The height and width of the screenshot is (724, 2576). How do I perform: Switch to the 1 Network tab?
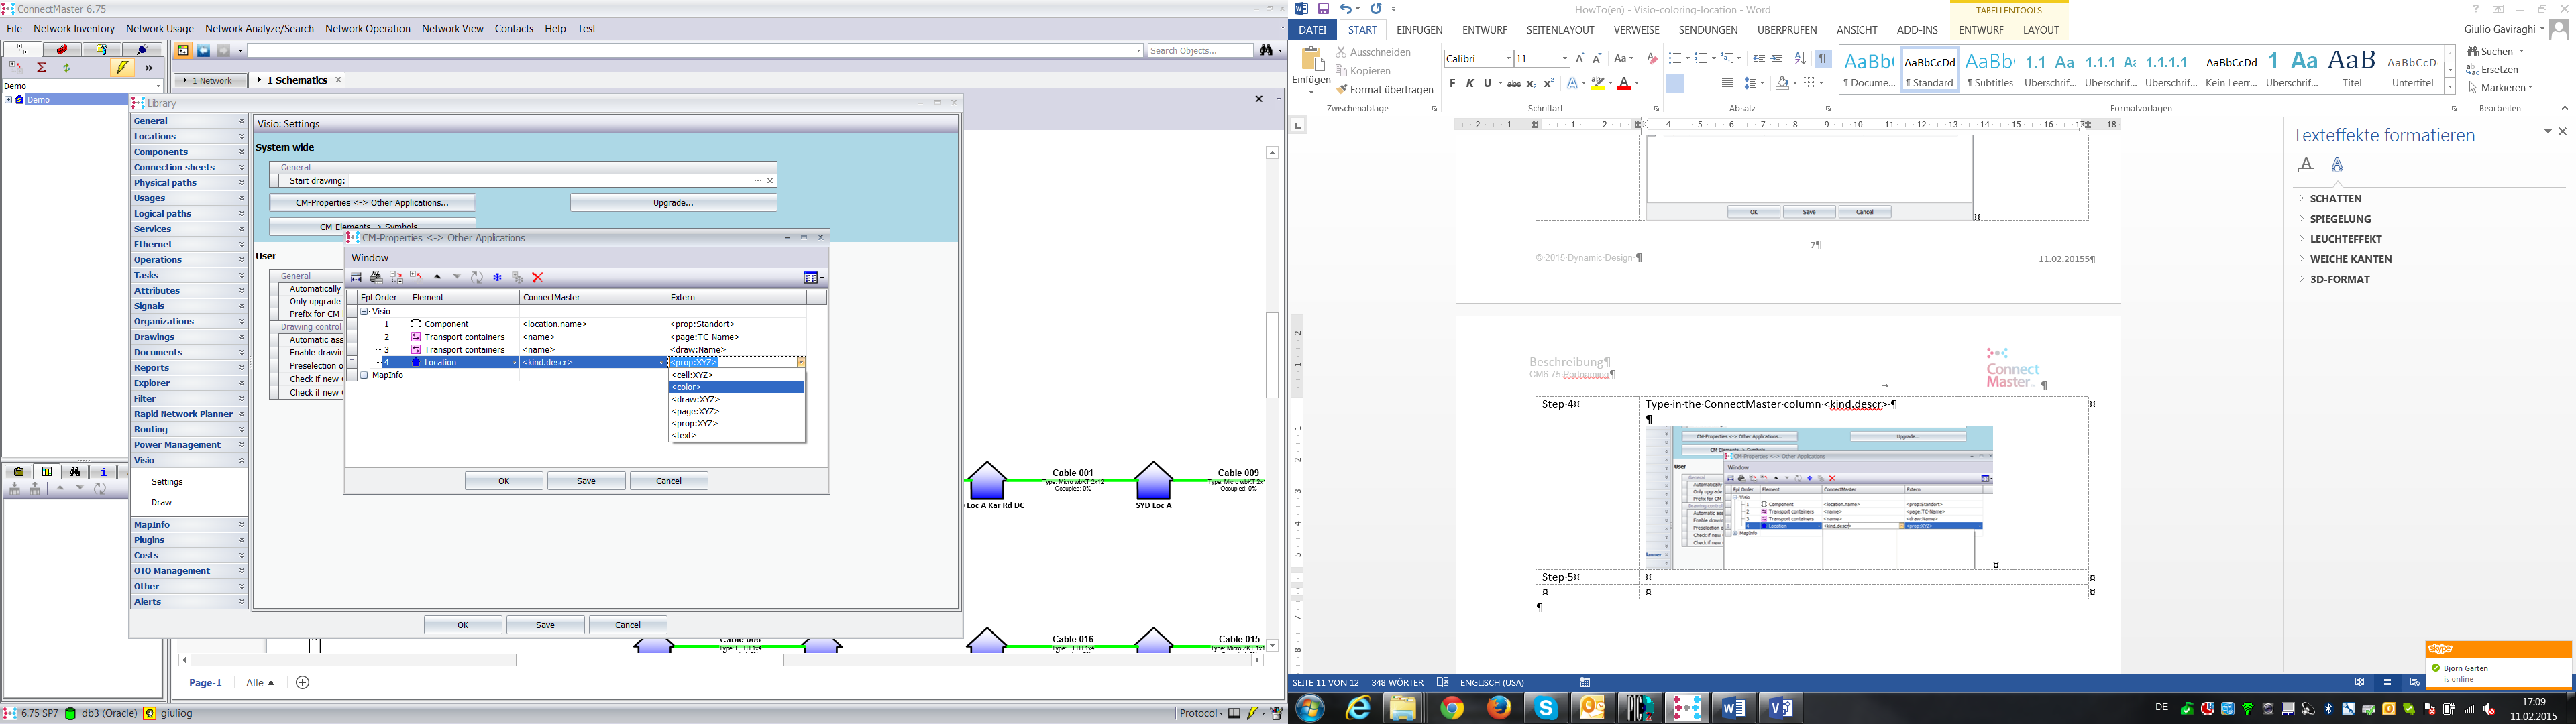(x=211, y=81)
